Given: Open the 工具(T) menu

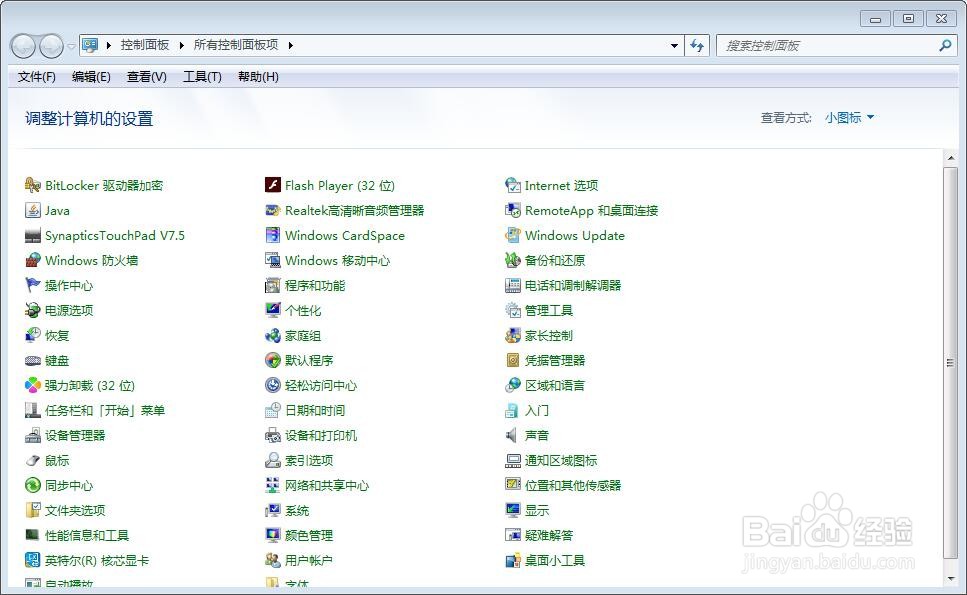Looking at the screenshot, I should click(202, 77).
